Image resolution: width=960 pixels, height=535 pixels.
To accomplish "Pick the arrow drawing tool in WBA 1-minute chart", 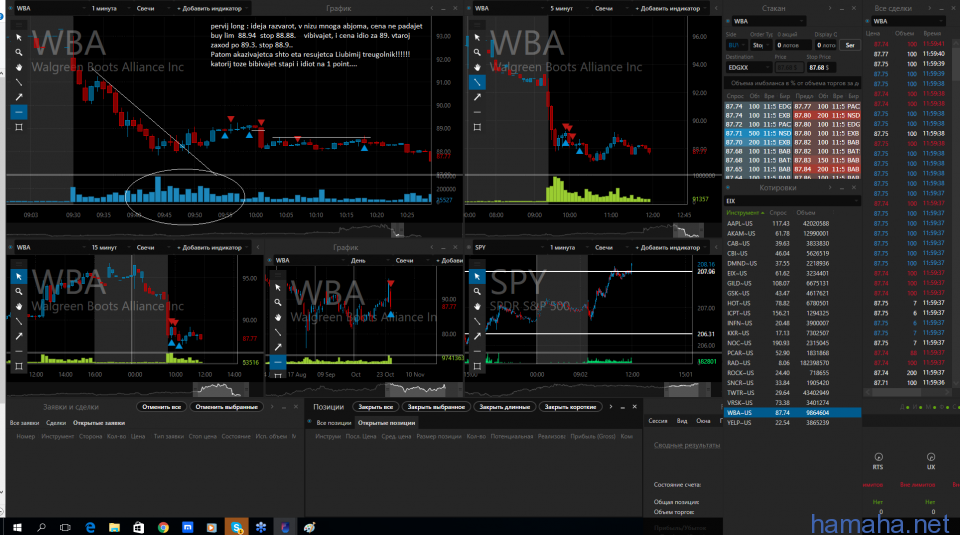I will [x=19, y=97].
